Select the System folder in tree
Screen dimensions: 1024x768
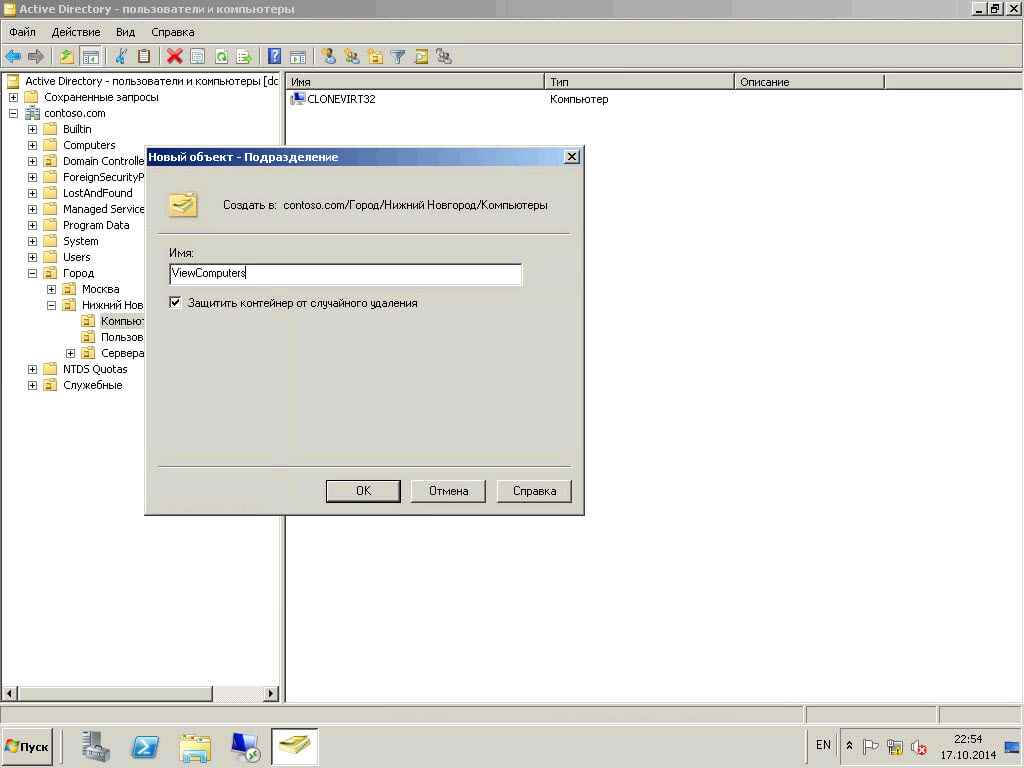pos(80,241)
